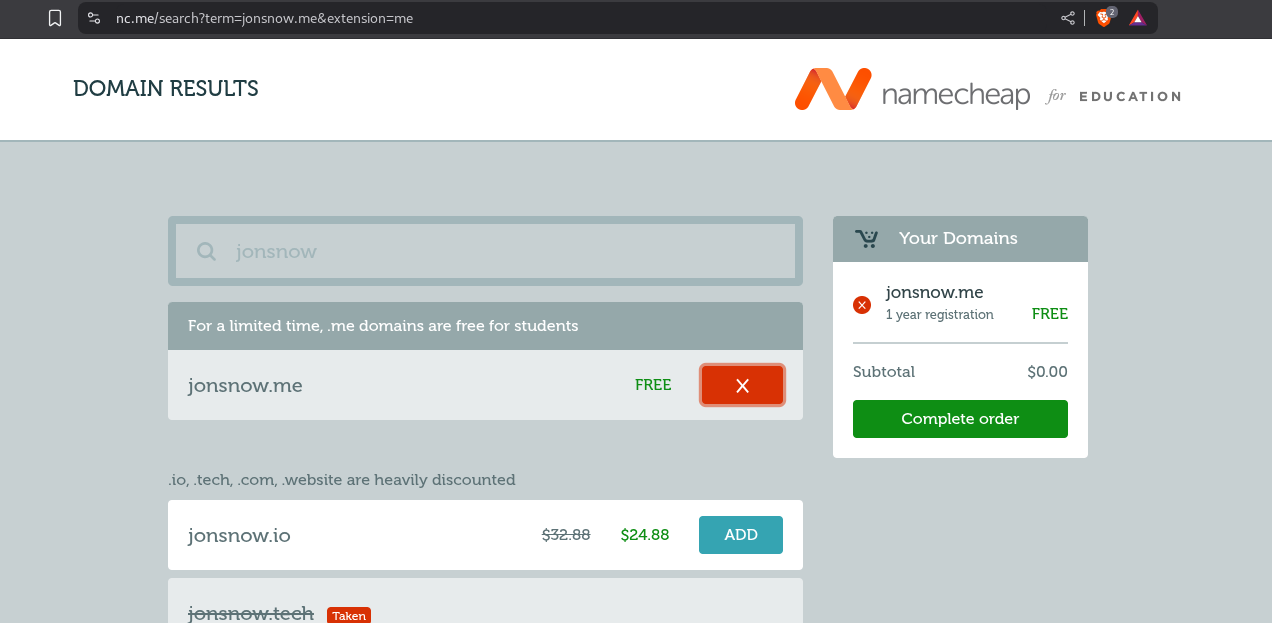Click the jonsnow.io domain name
1272x623 pixels.
(239, 535)
